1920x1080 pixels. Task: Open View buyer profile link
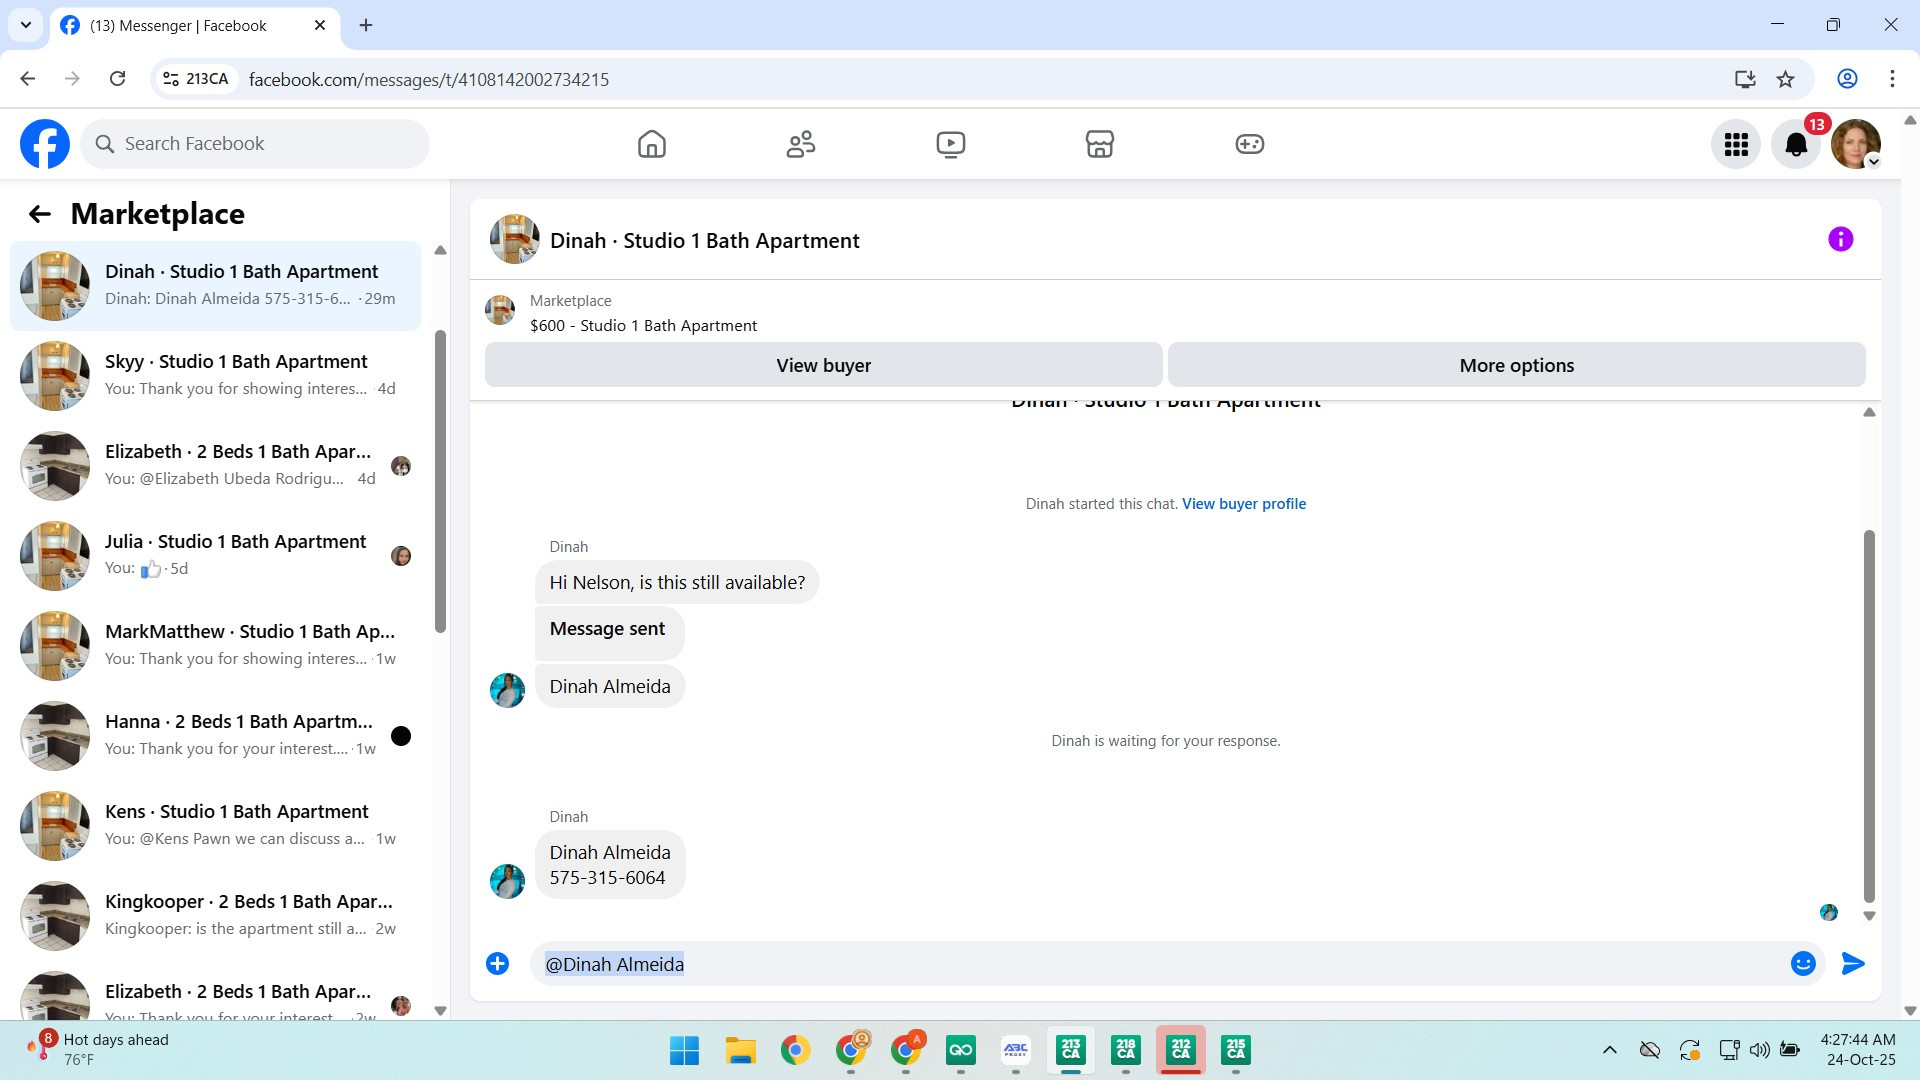pos(1244,504)
